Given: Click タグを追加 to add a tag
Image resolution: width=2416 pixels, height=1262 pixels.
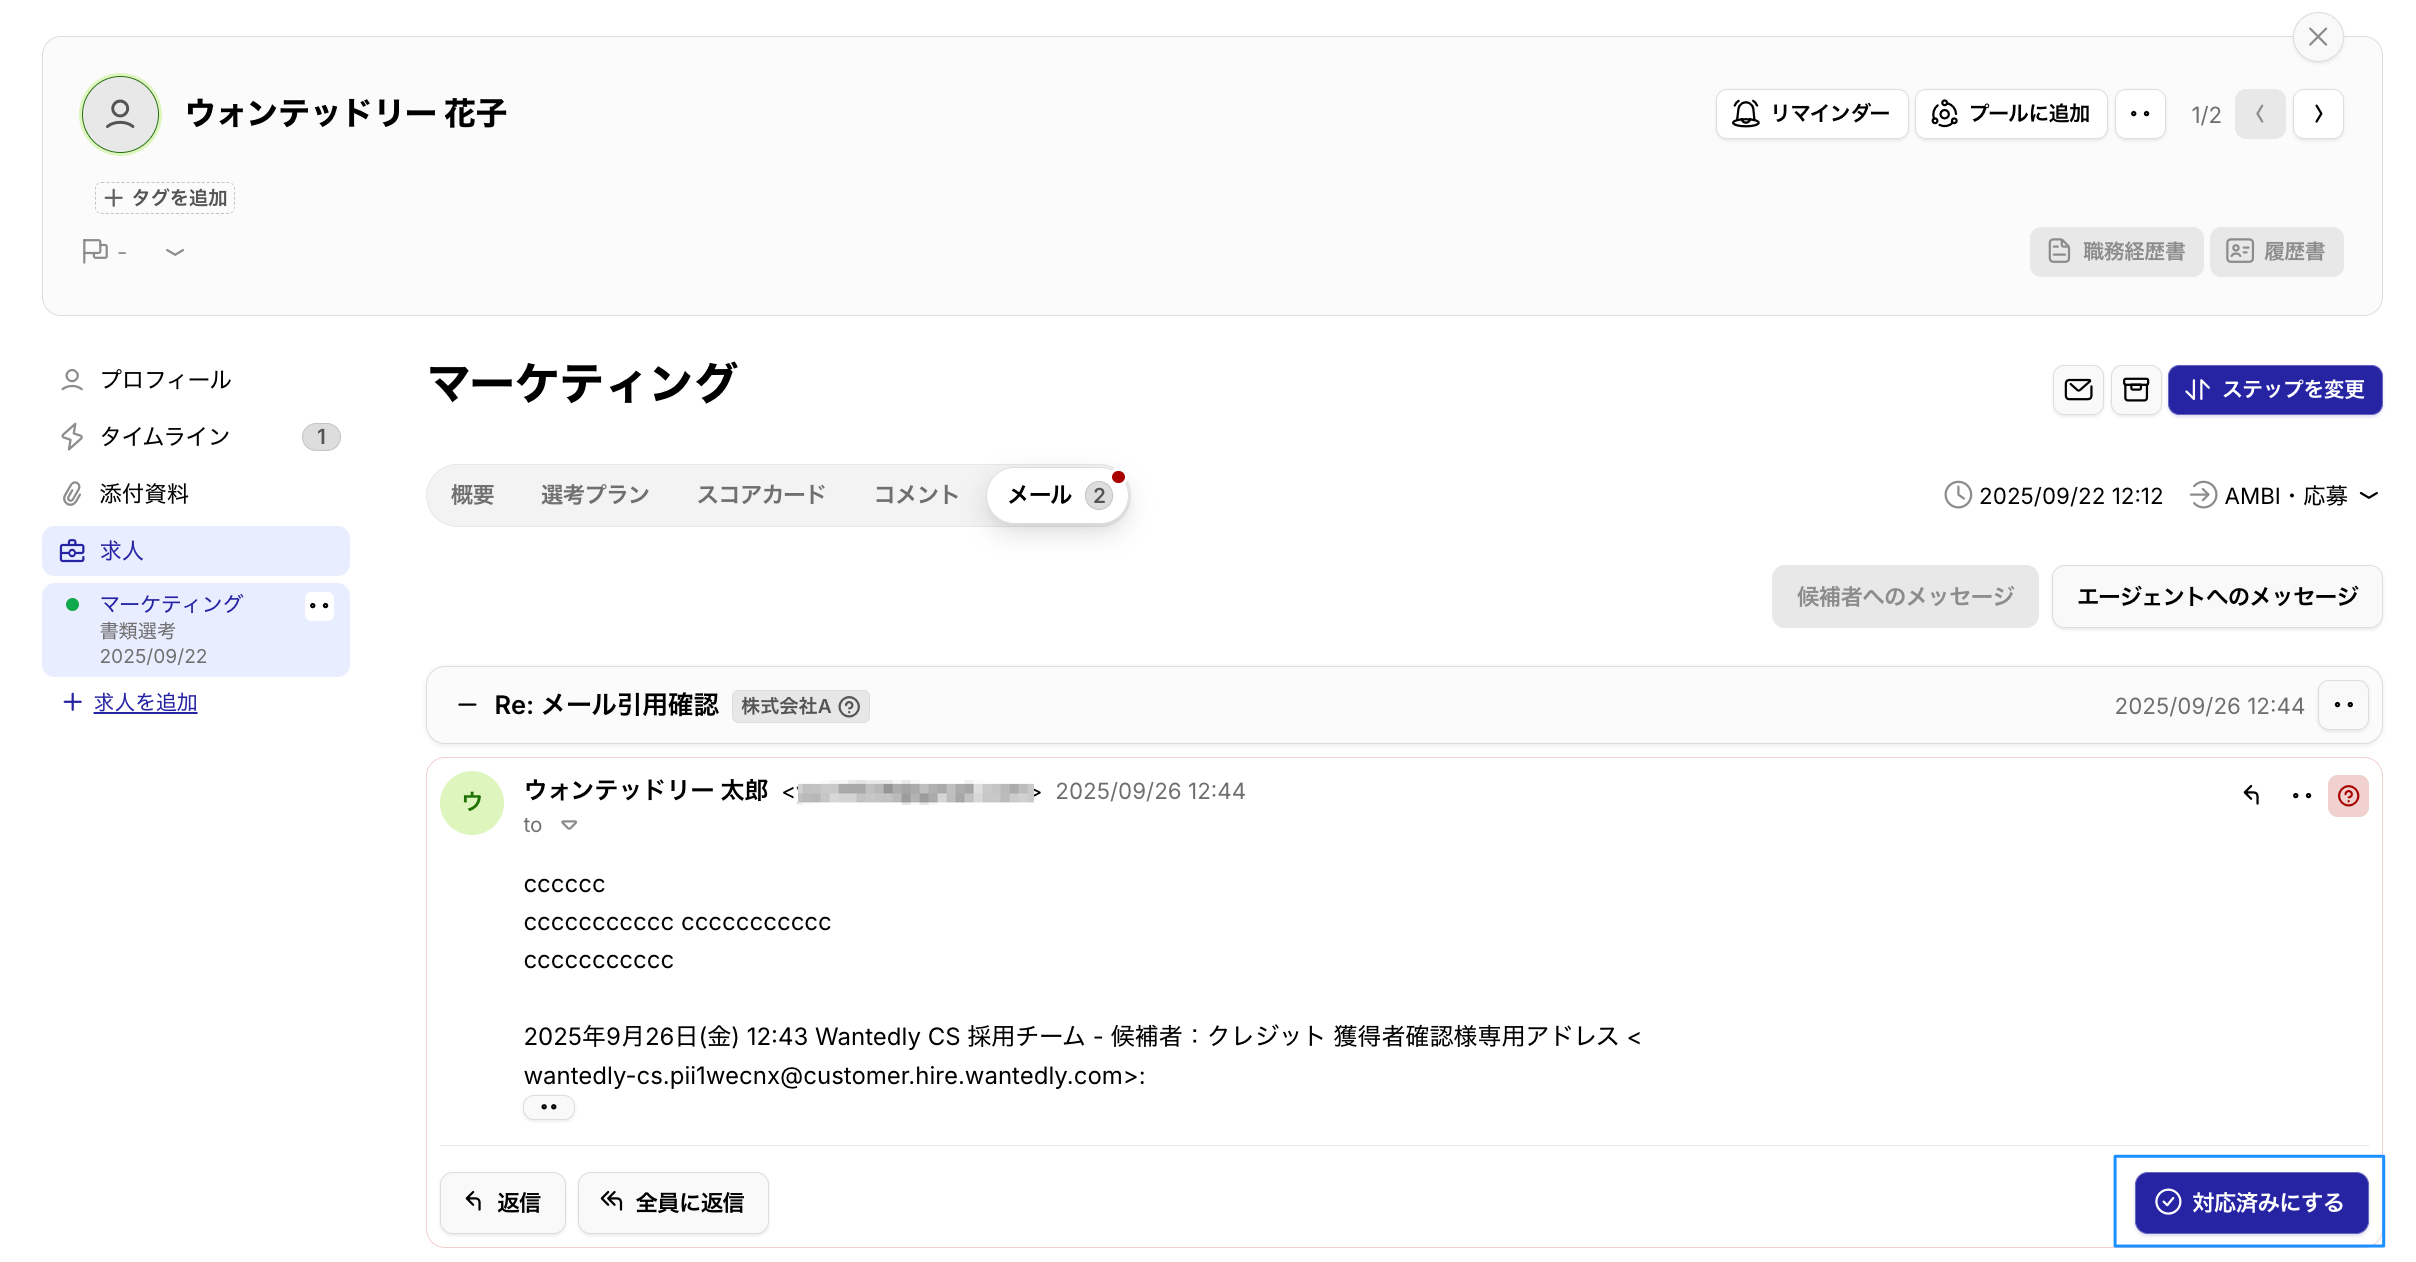Looking at the screenshot, I should click(166, 198).
